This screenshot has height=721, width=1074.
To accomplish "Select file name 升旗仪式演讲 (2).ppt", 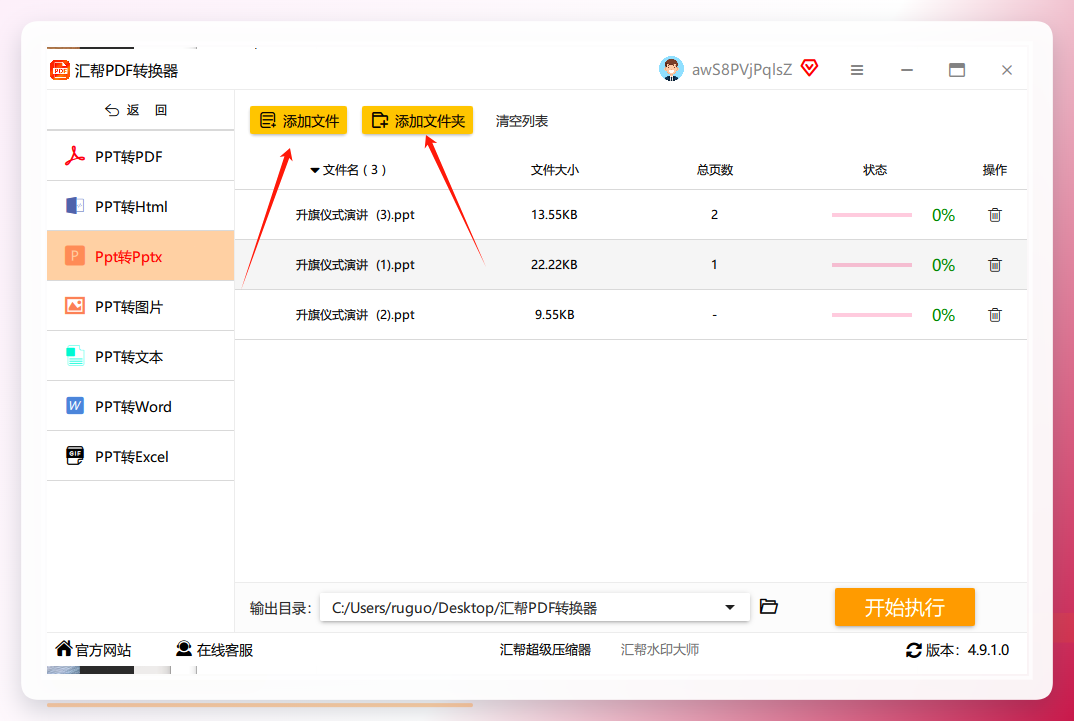I will point(355,315).
